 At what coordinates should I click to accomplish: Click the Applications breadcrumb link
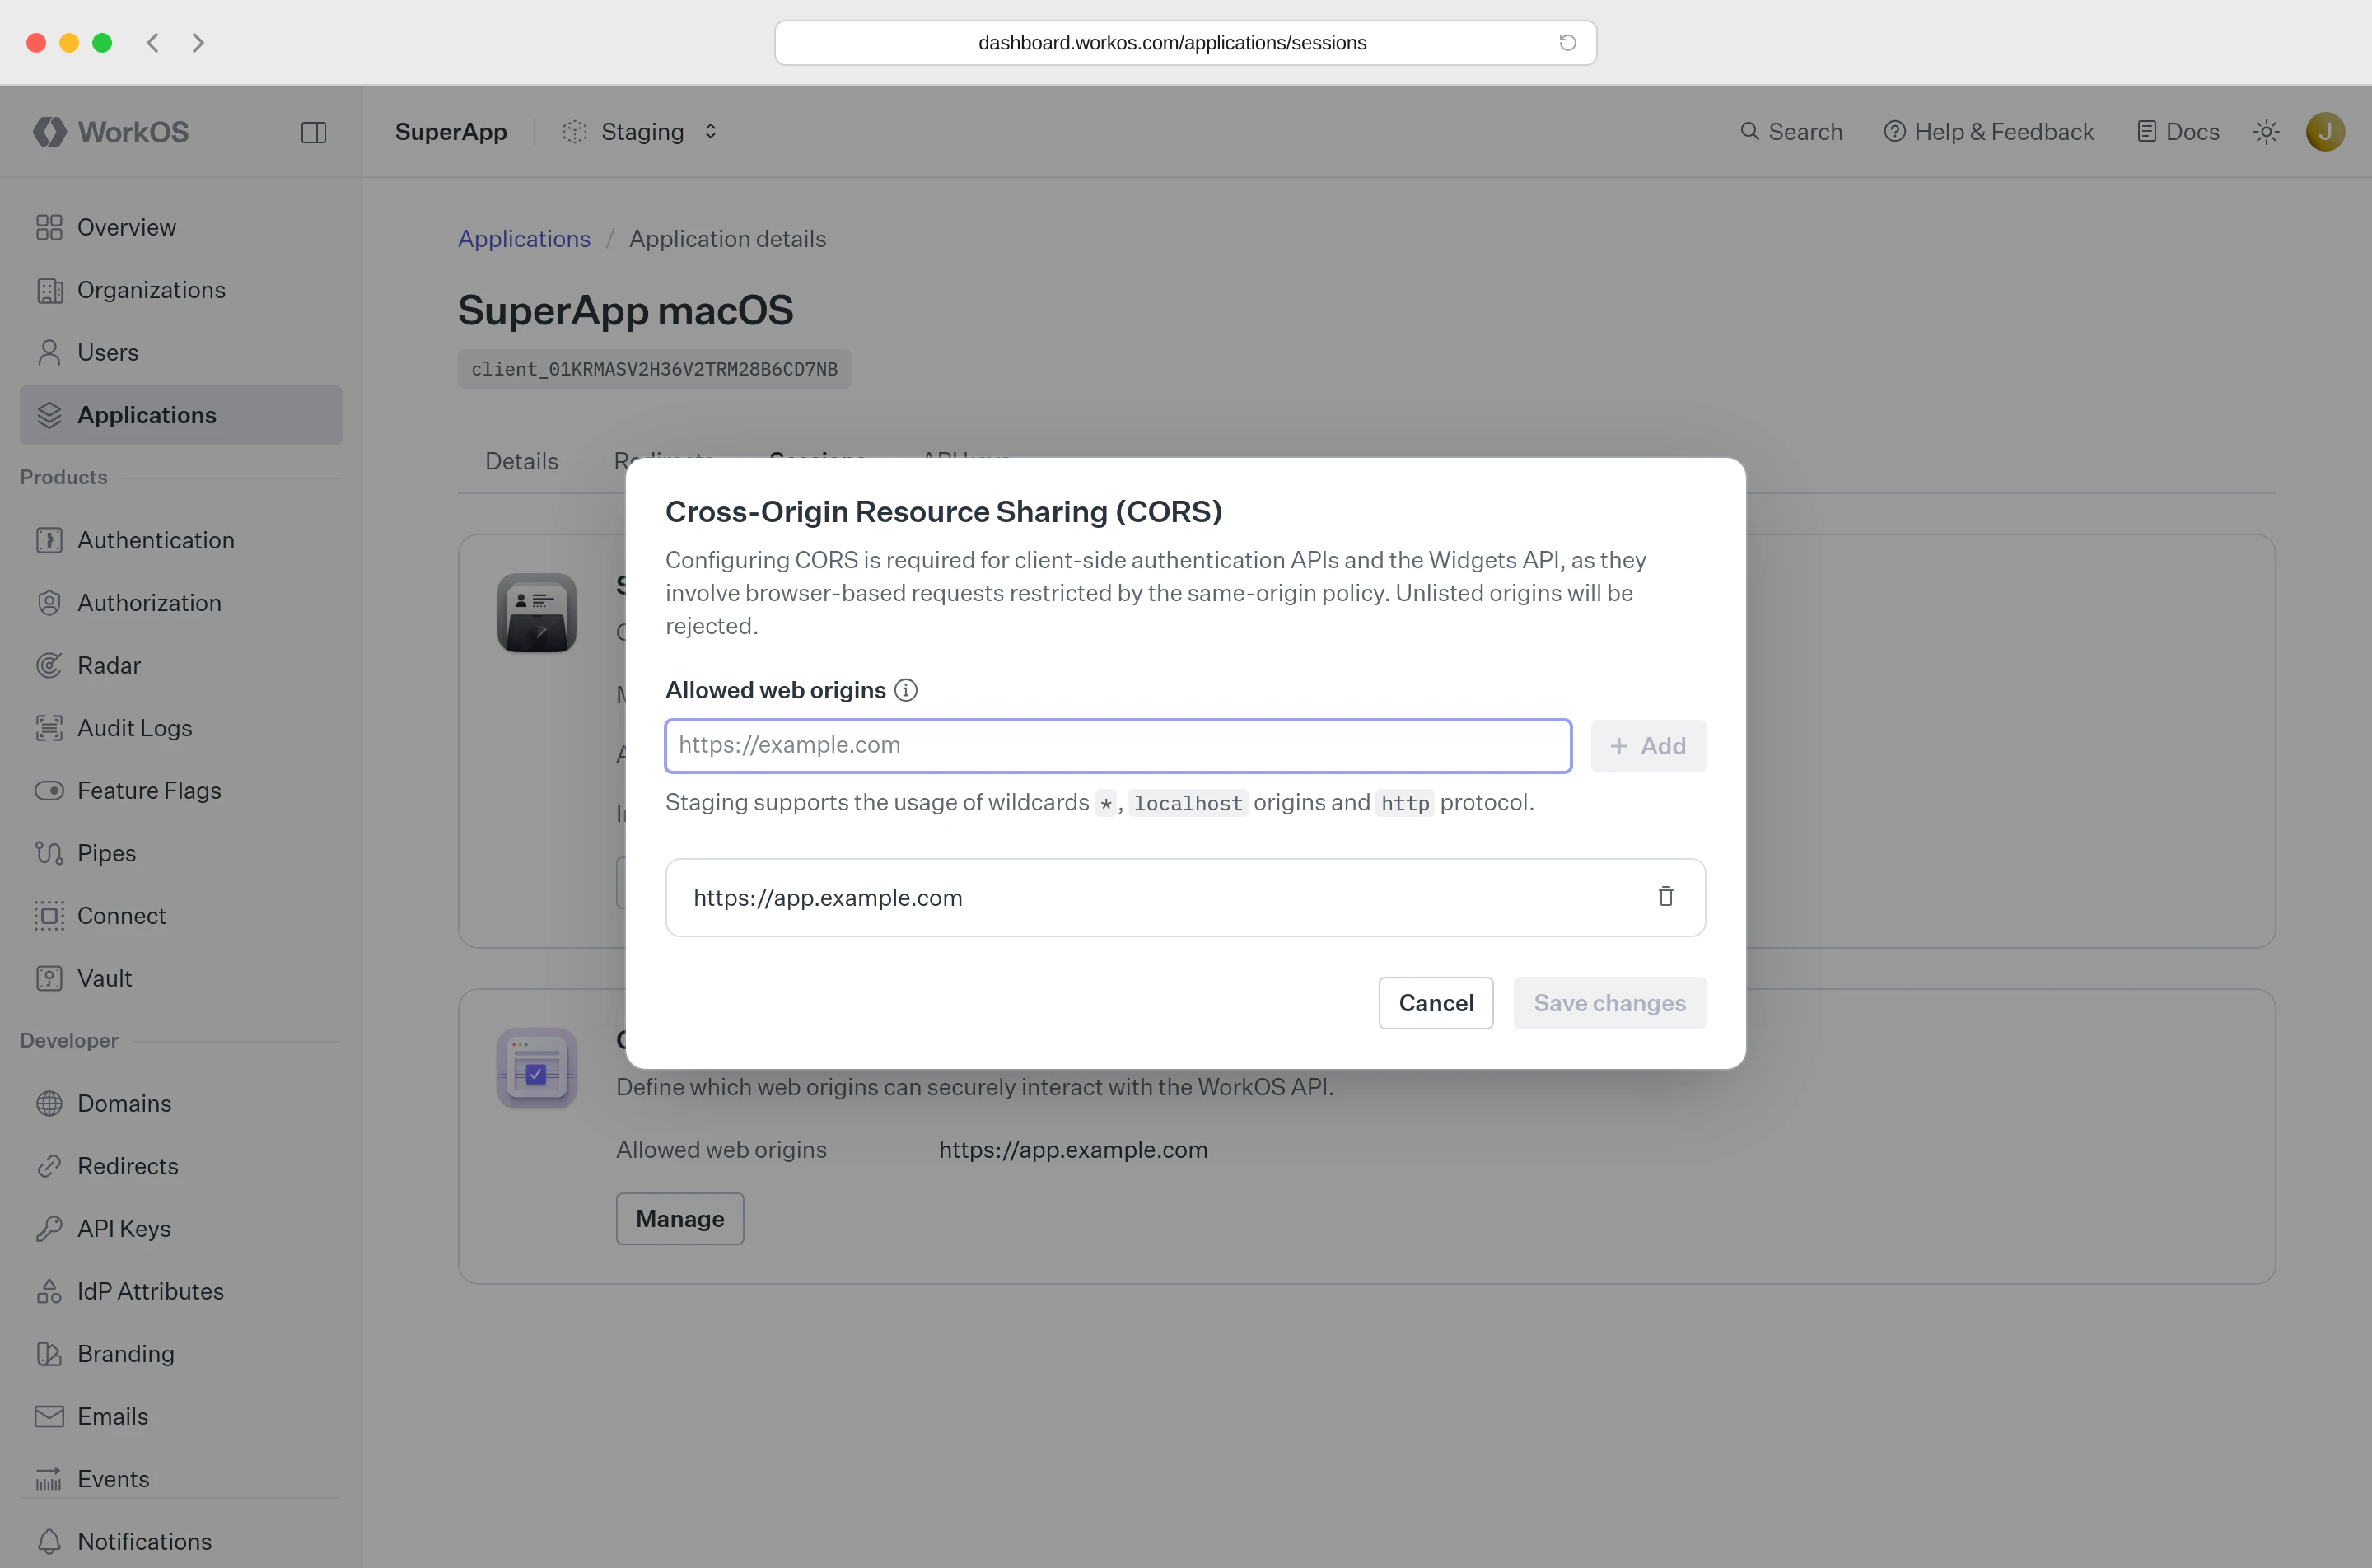tap(524, 239)
